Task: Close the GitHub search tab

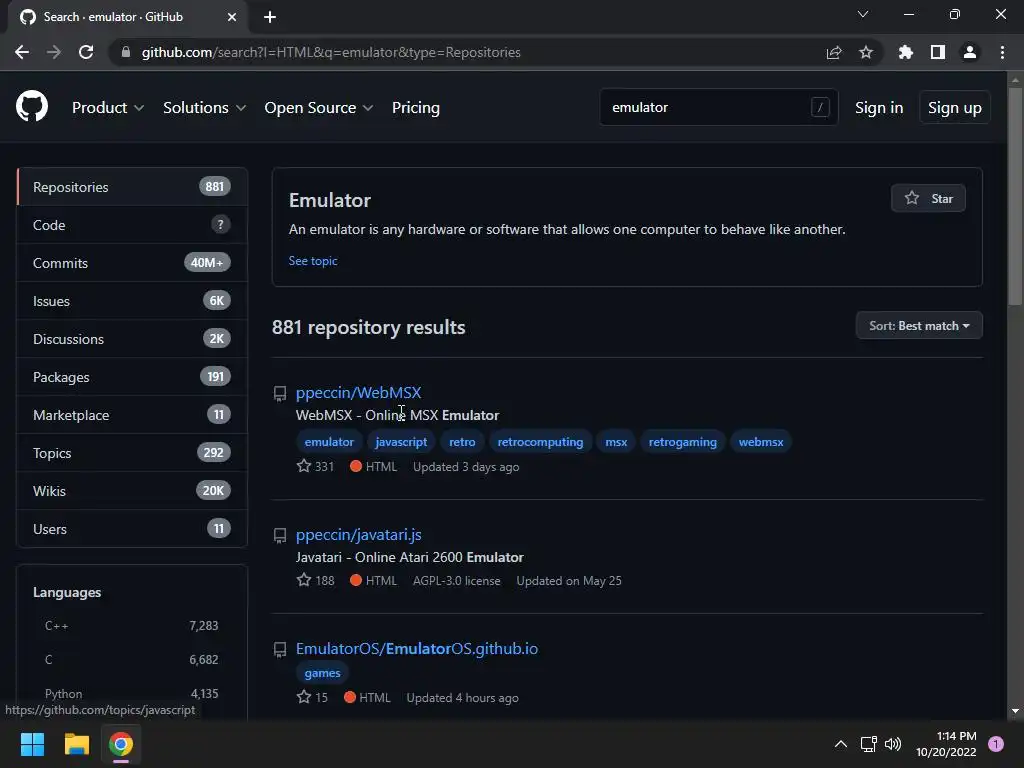Action: point(232,17)
